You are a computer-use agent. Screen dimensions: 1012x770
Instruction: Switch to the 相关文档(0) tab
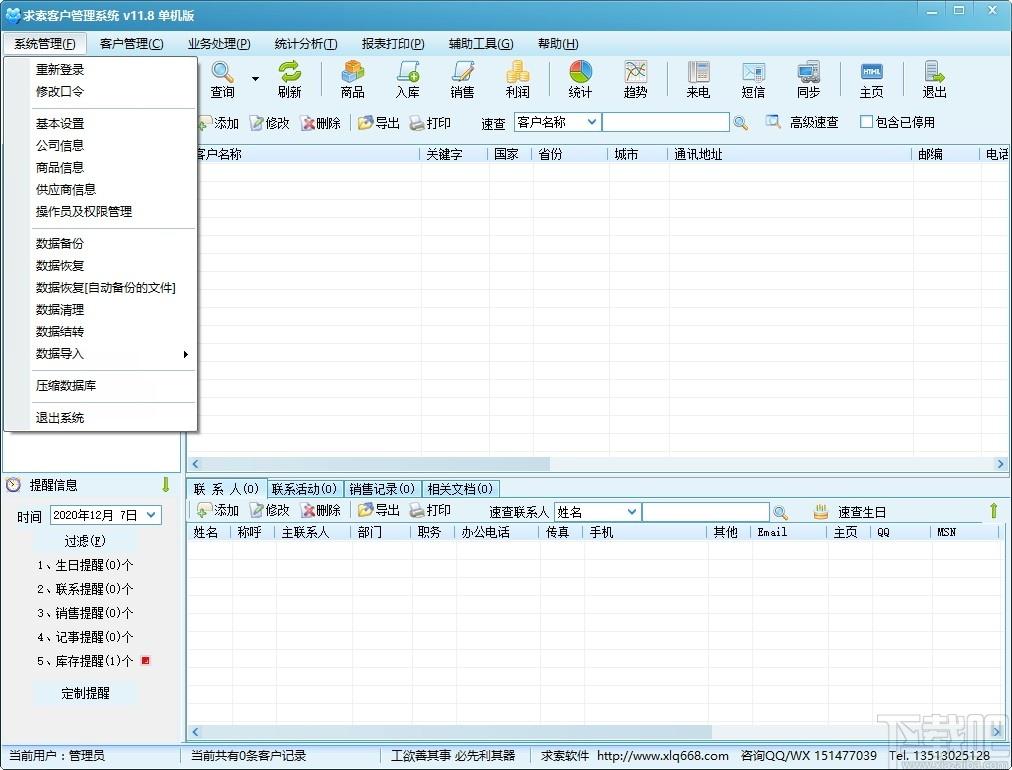[460, 489]
